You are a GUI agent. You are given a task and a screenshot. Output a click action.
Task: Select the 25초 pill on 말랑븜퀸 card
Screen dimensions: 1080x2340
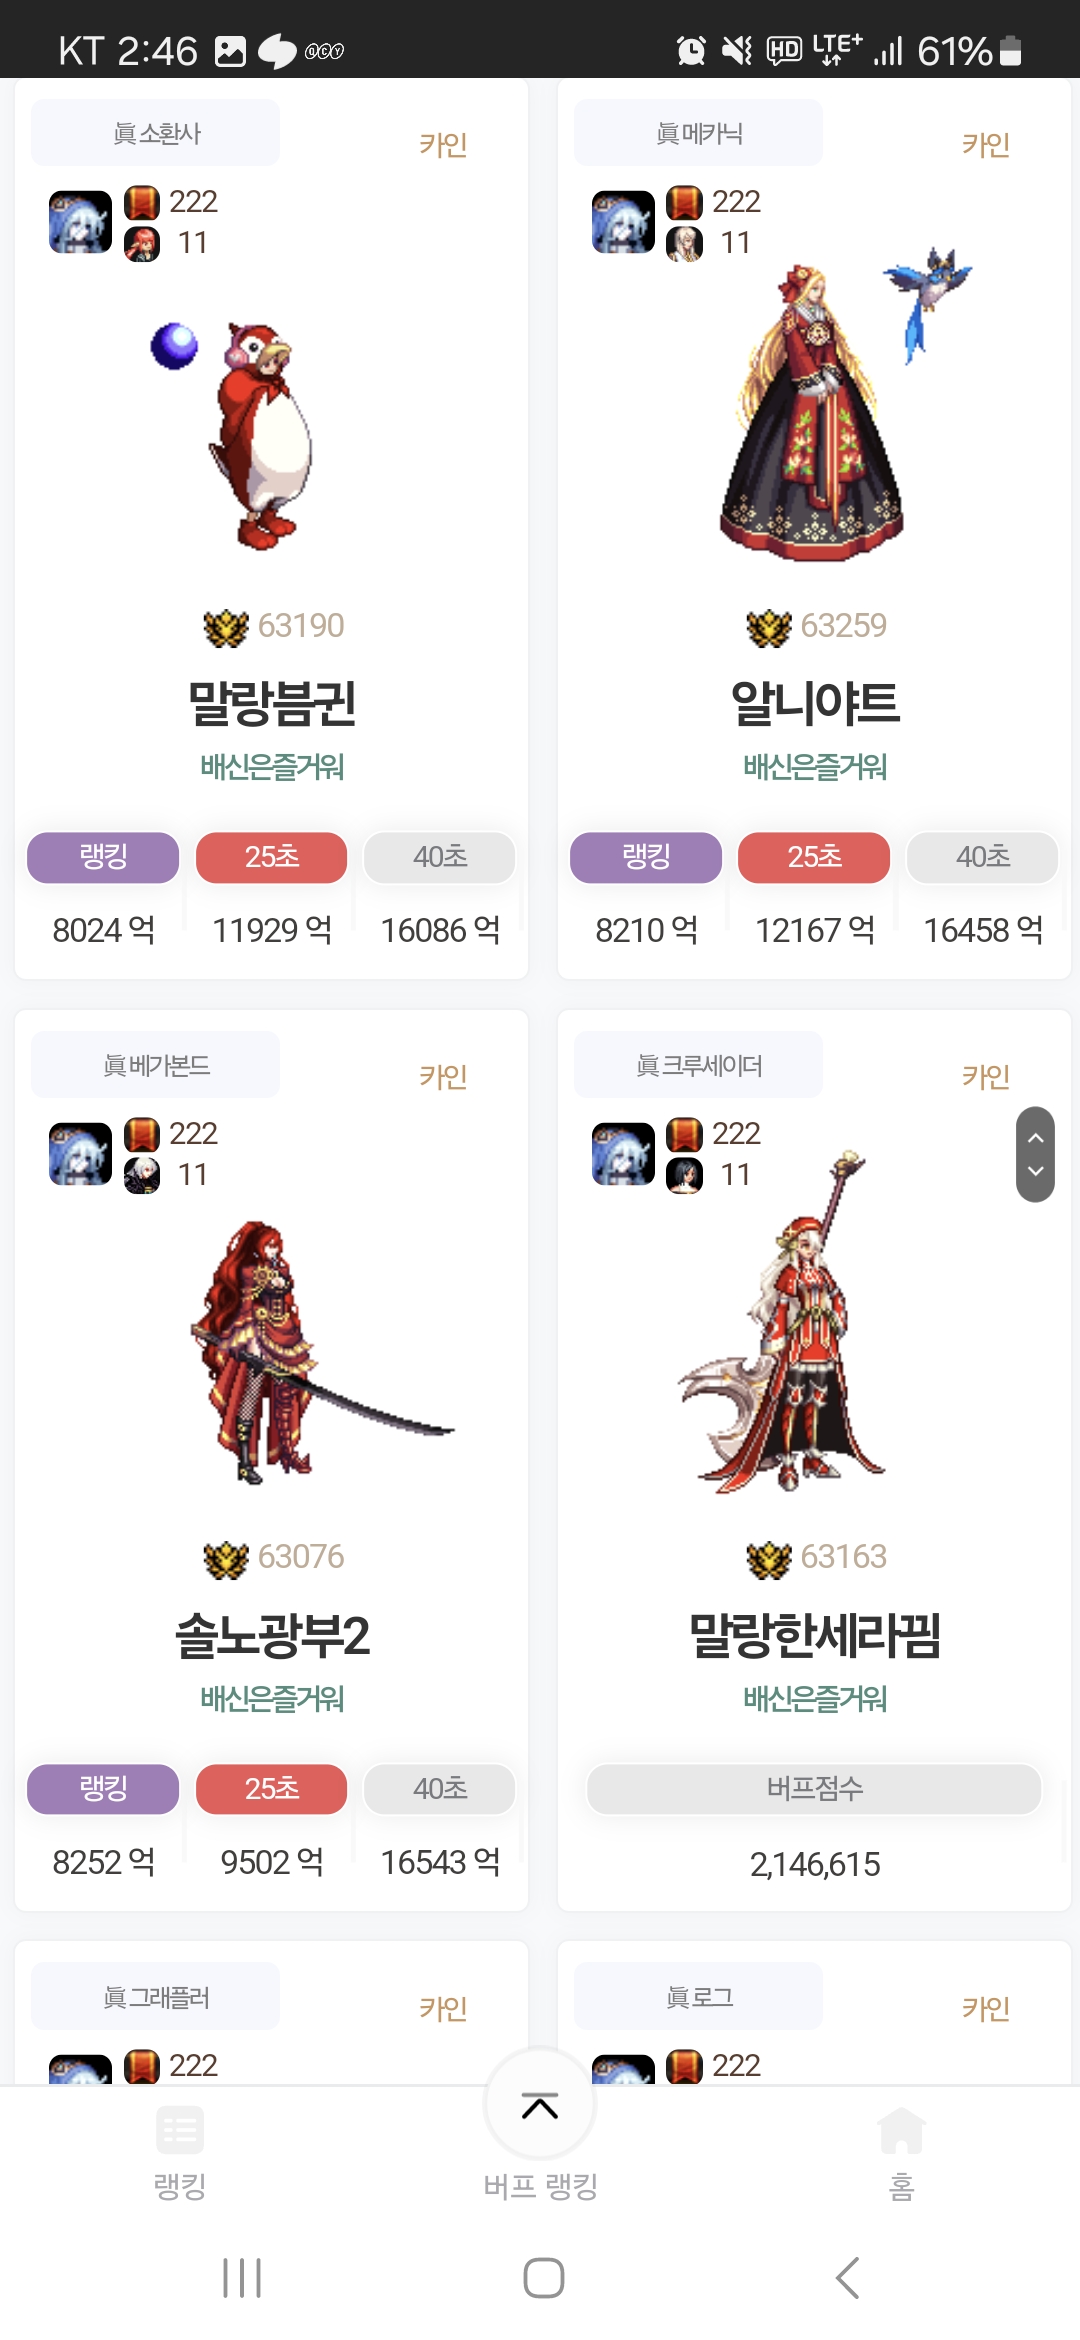click(x=271, y=857)
